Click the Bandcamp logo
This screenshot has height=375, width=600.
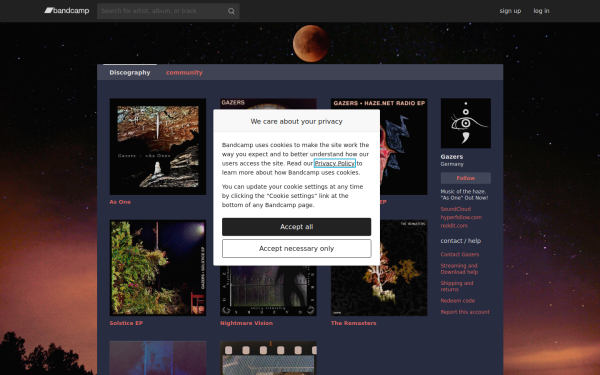point(67,11)
